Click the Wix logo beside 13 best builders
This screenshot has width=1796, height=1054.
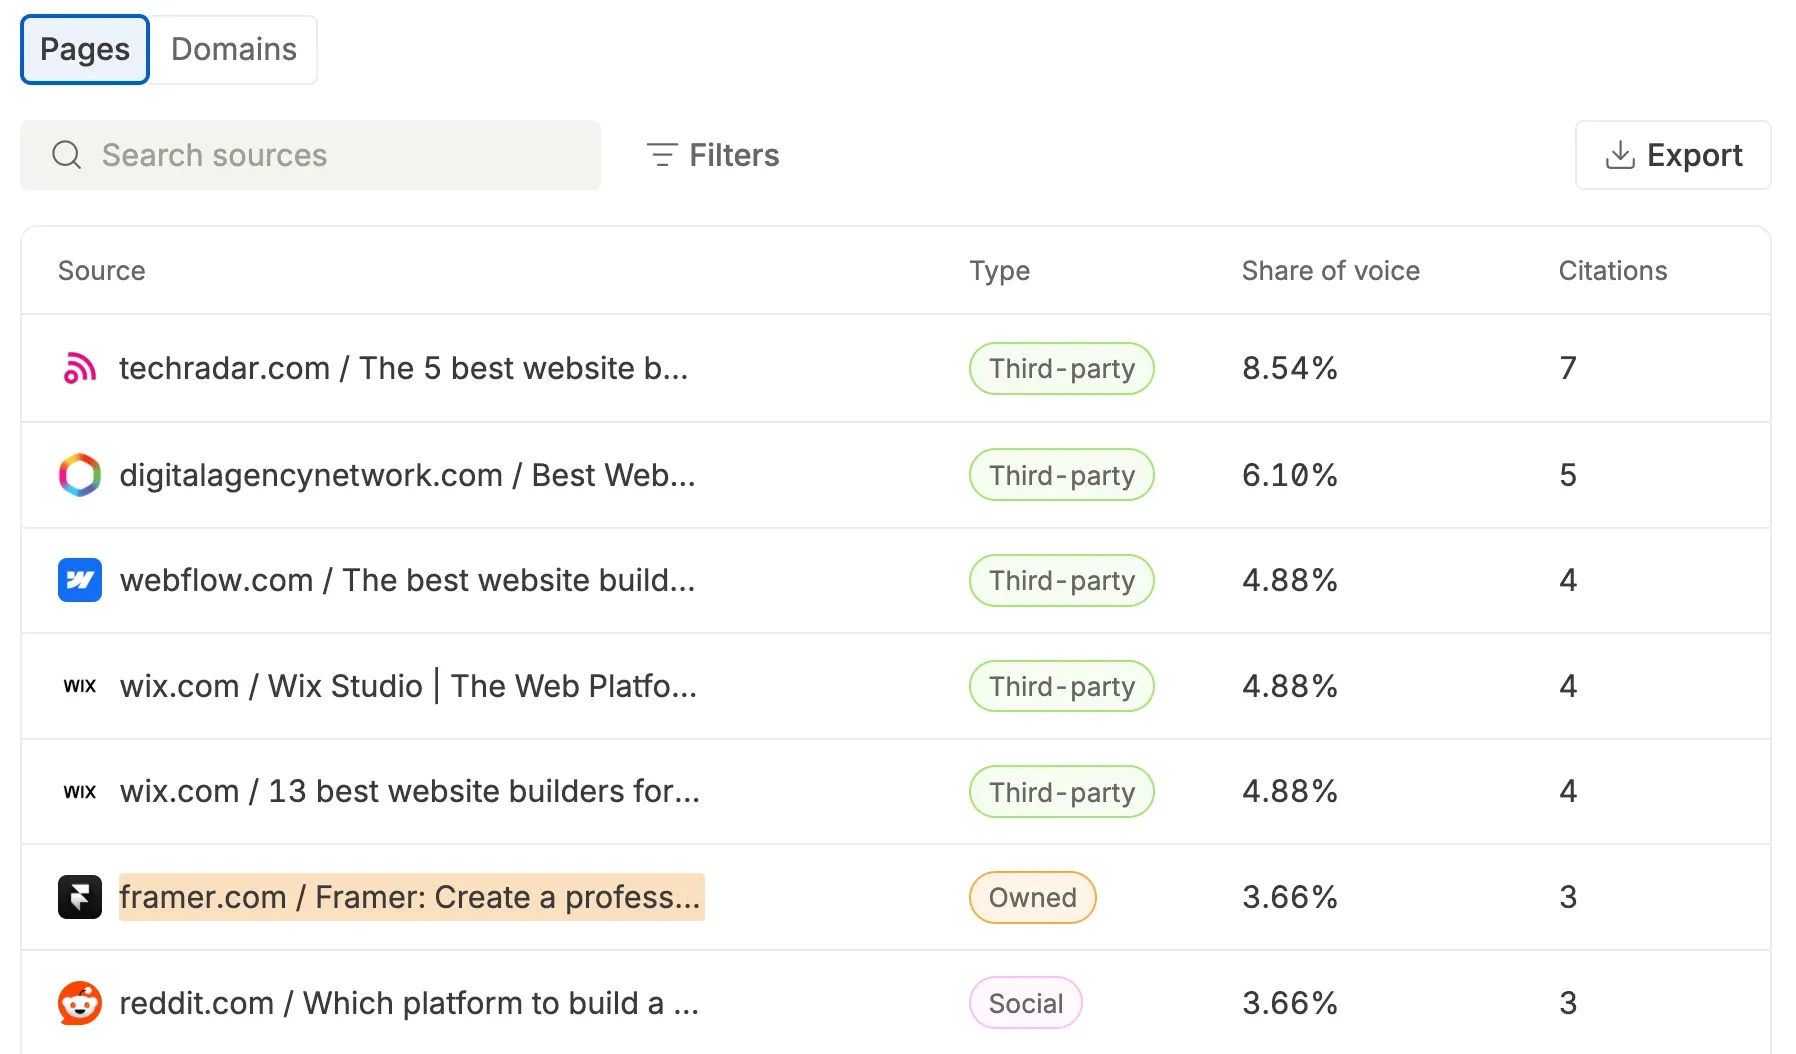[x=80, y=792]
